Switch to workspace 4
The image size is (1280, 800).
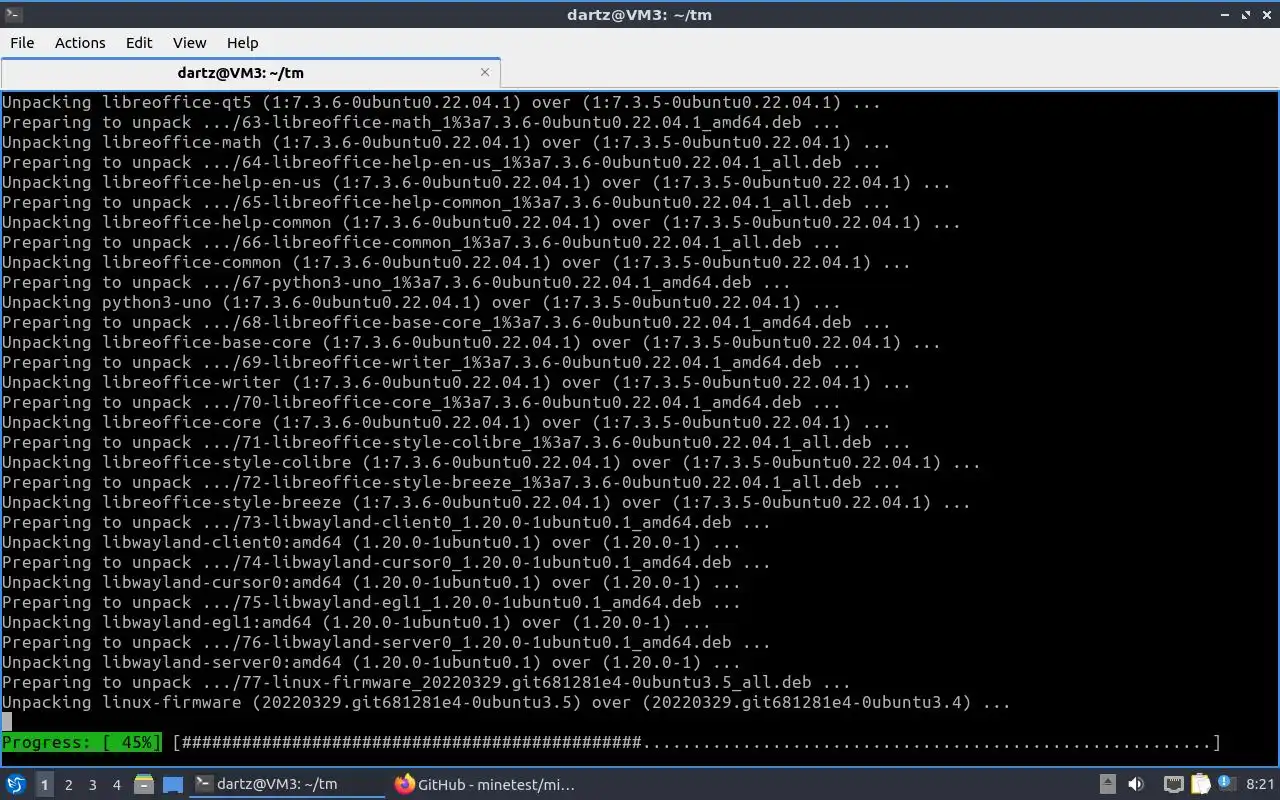pyautogui.click(x=116, y=785)
